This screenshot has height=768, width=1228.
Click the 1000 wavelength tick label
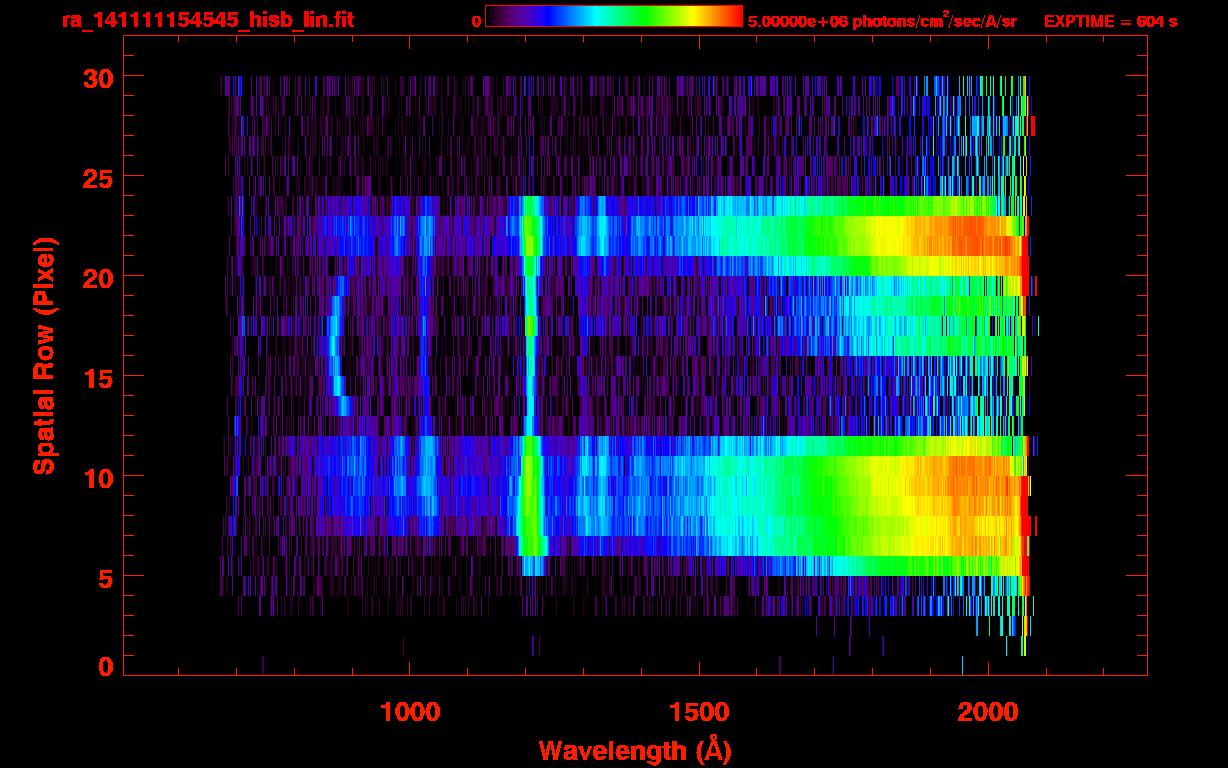coord(410,712)
